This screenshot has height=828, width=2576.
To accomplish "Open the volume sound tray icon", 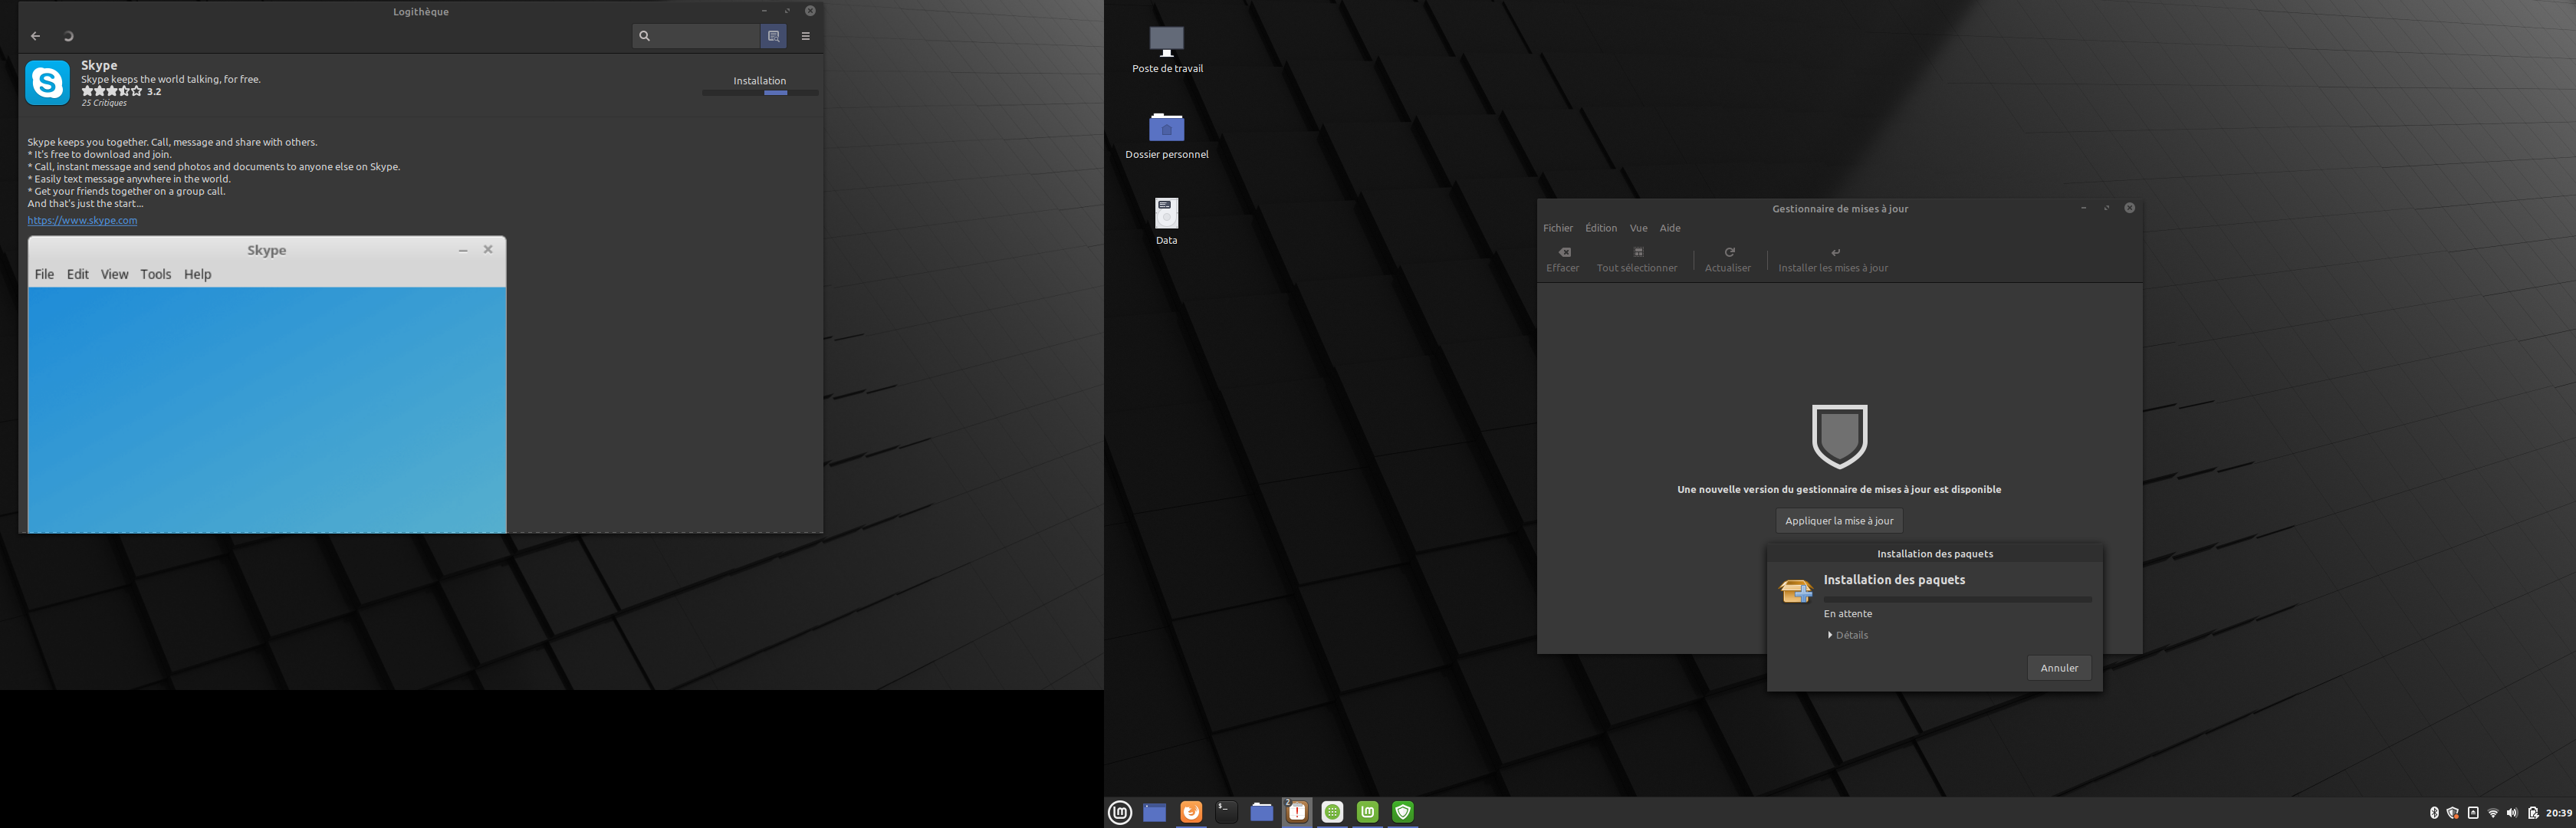I will [2512, 813].
